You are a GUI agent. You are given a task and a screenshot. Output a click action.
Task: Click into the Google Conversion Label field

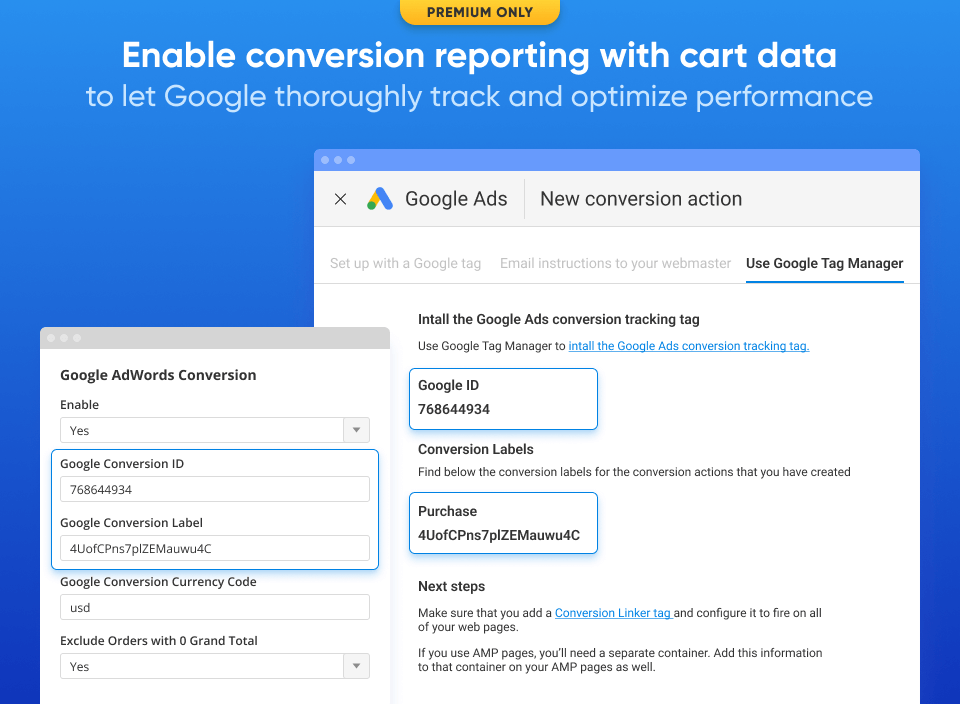click(214, 549)
